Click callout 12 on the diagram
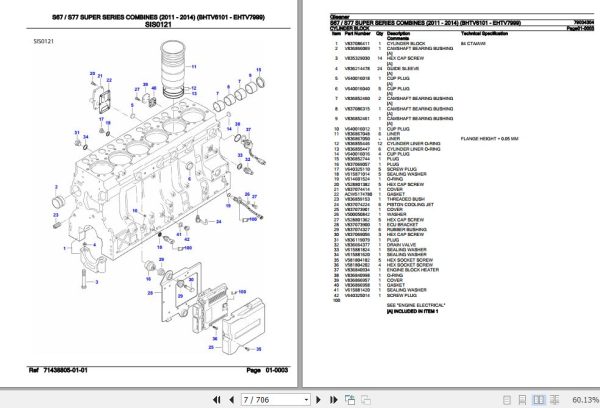The width and height of the screenshot is (600, 408). click(x=194, y=88)
